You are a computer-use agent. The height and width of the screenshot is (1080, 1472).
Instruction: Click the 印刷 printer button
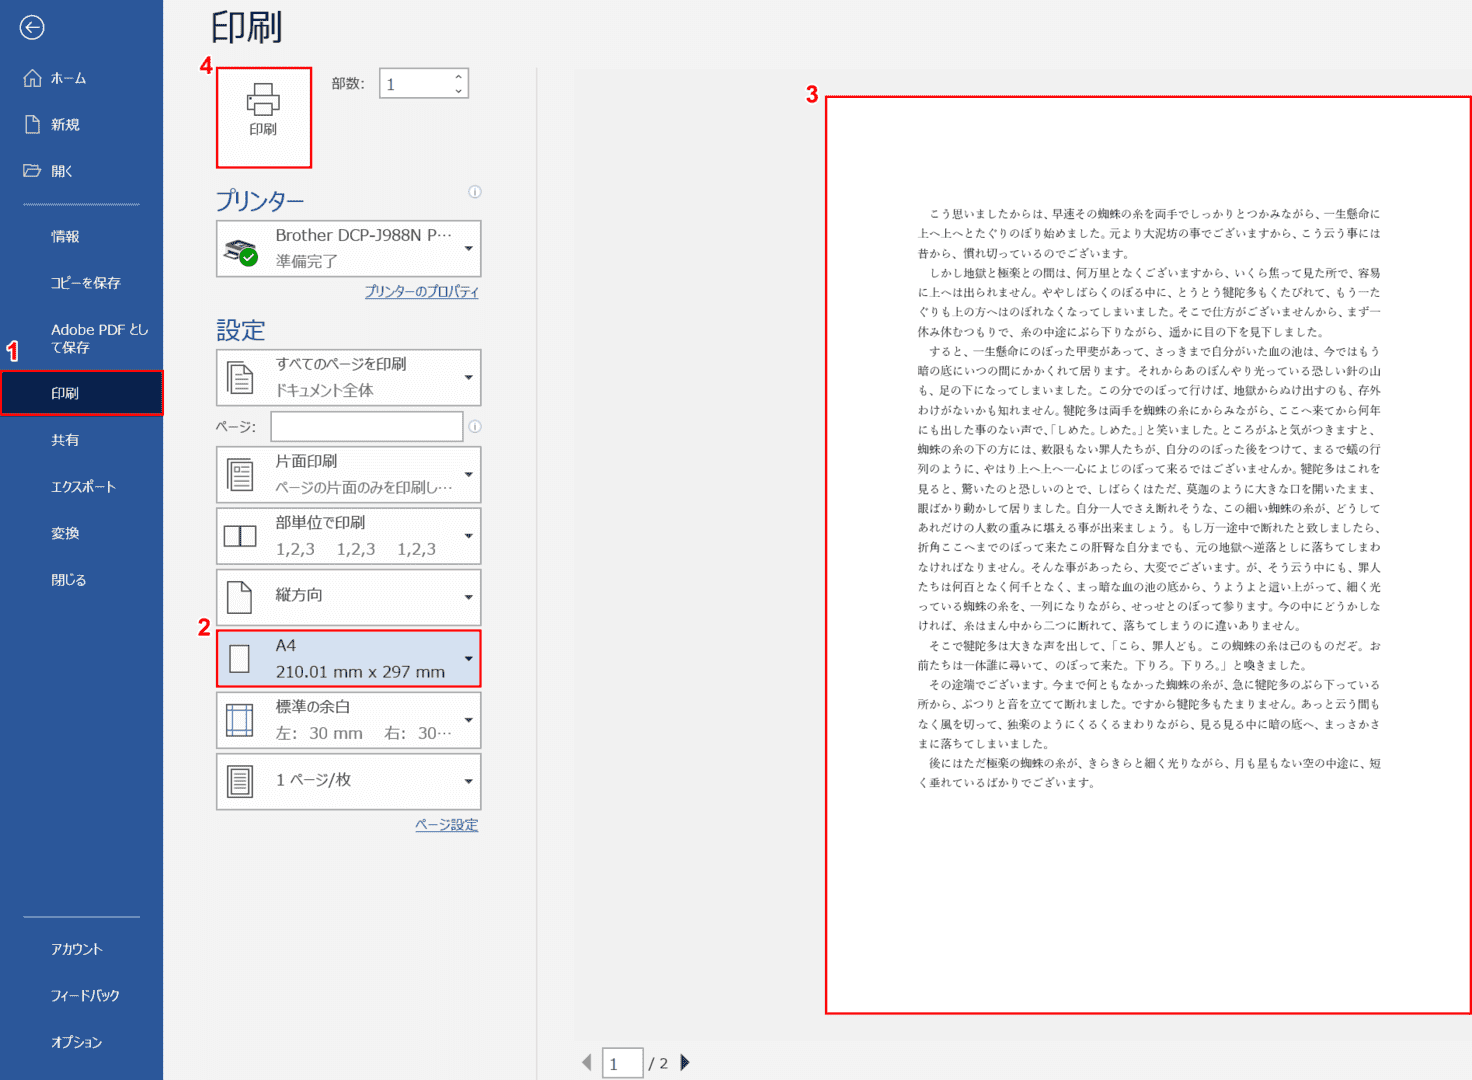(263, 117)
